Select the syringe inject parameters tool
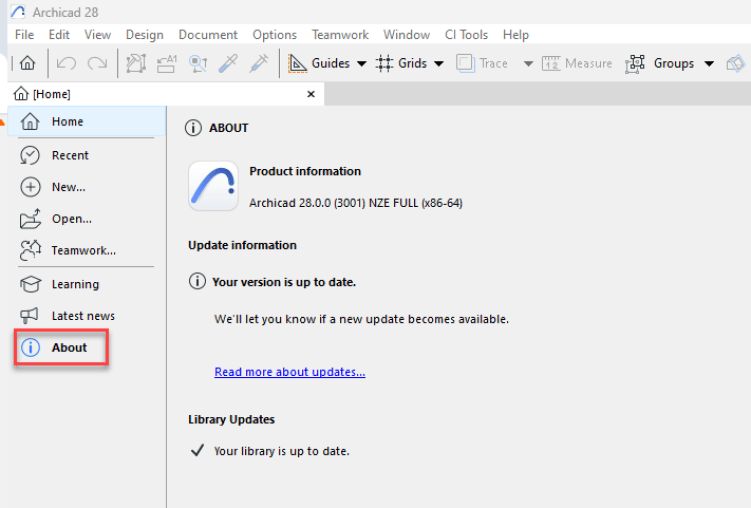 pos(259,63)
